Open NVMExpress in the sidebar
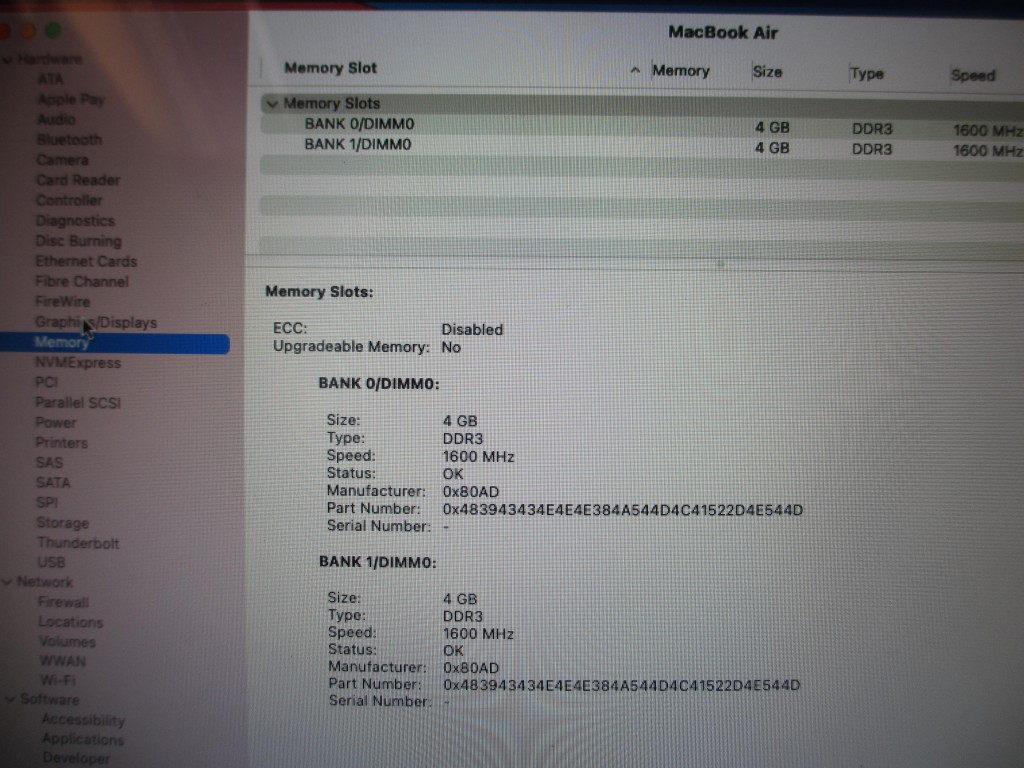 (x=78, y=363)
